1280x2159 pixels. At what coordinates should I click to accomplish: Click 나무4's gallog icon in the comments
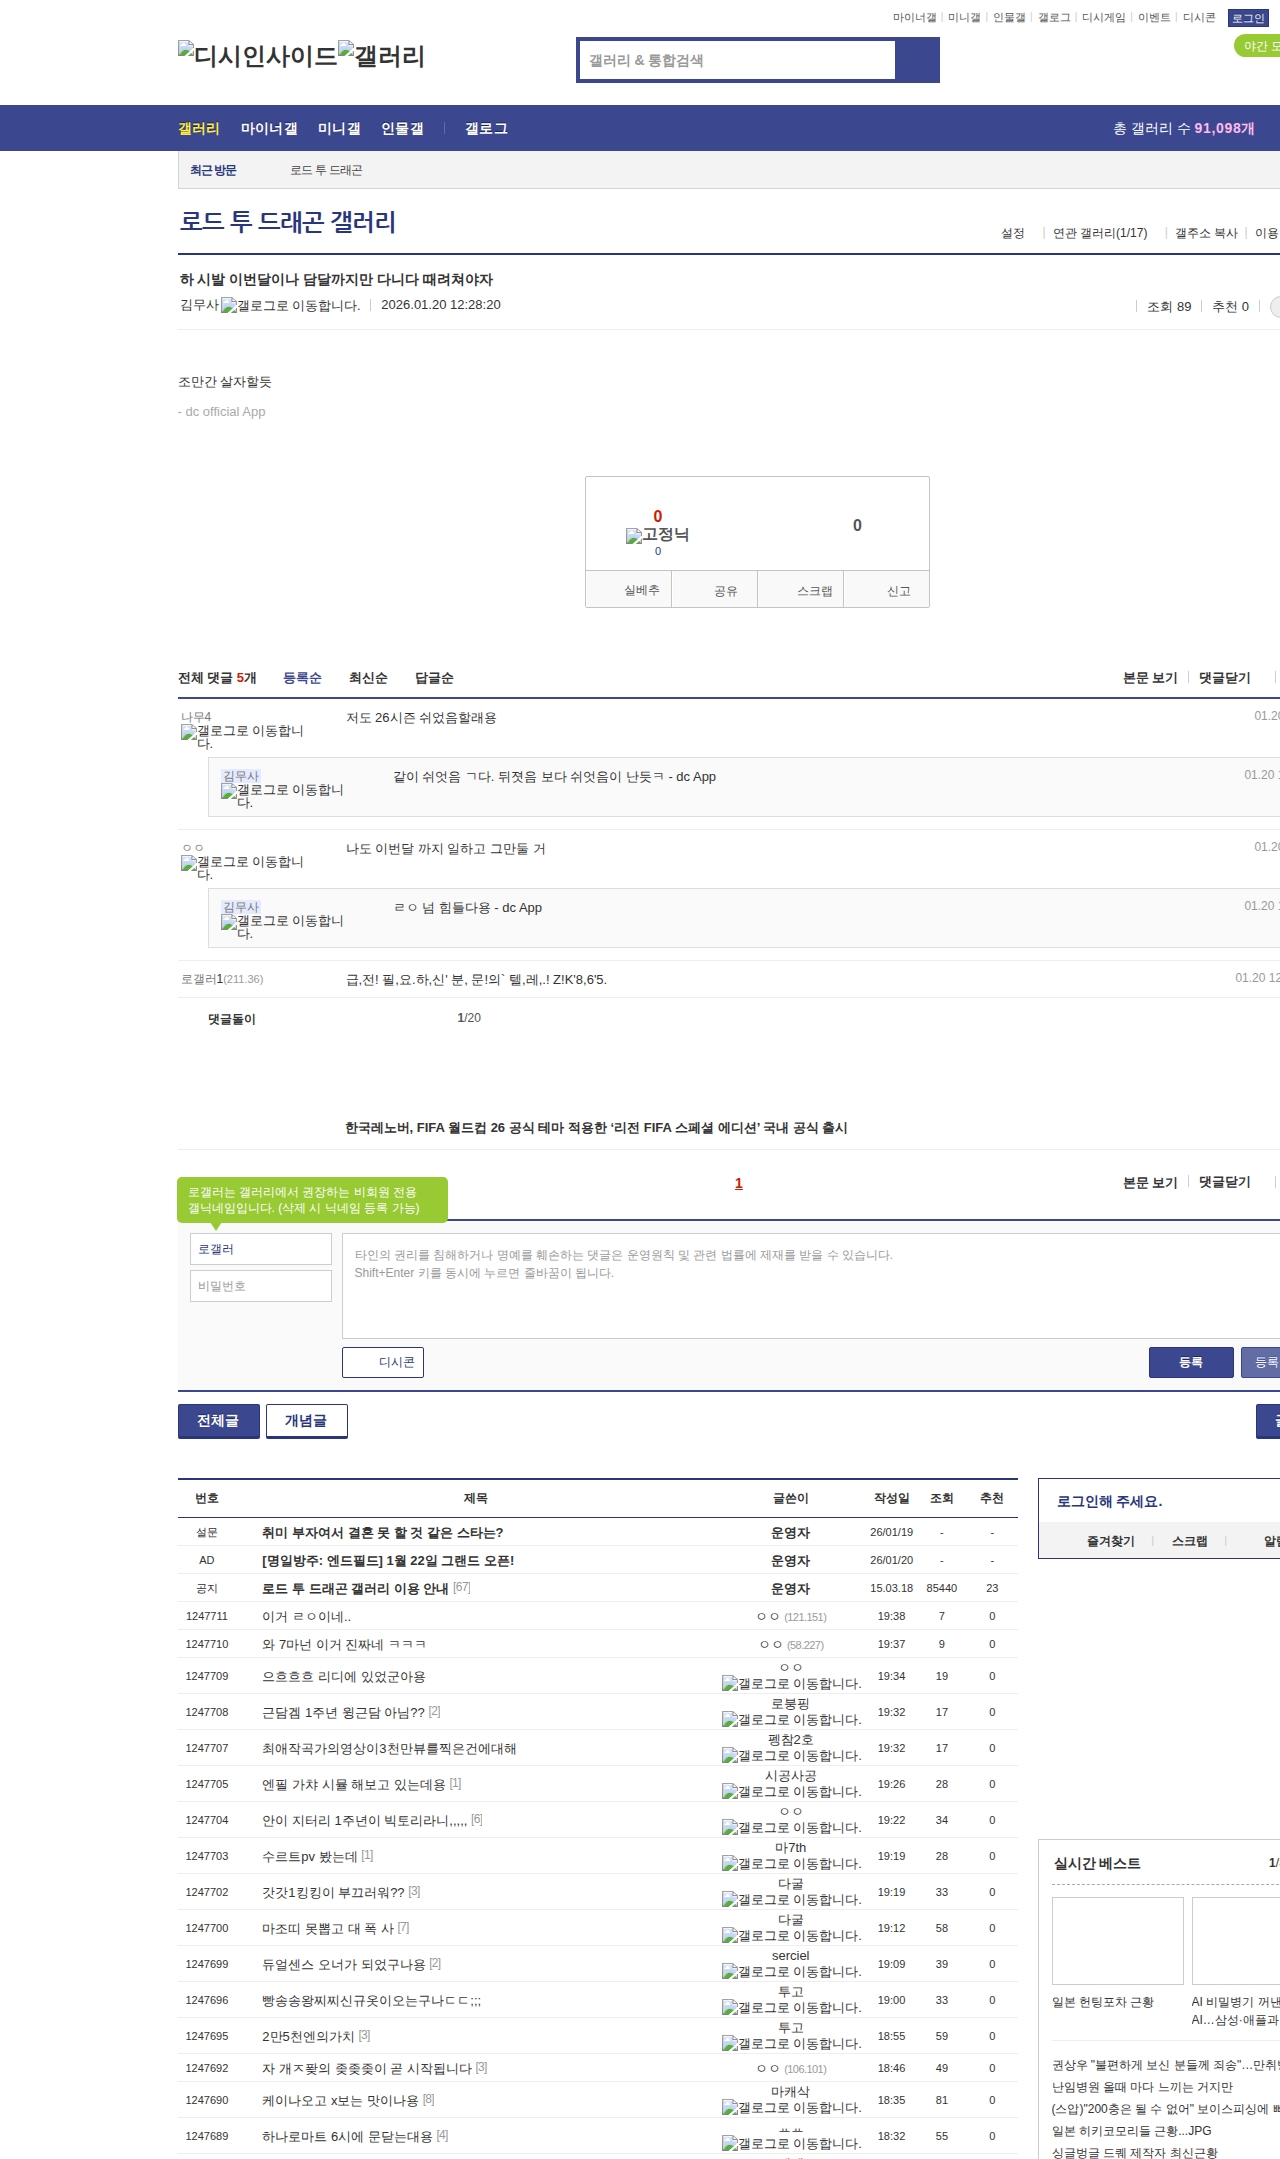tap(189, 732)
